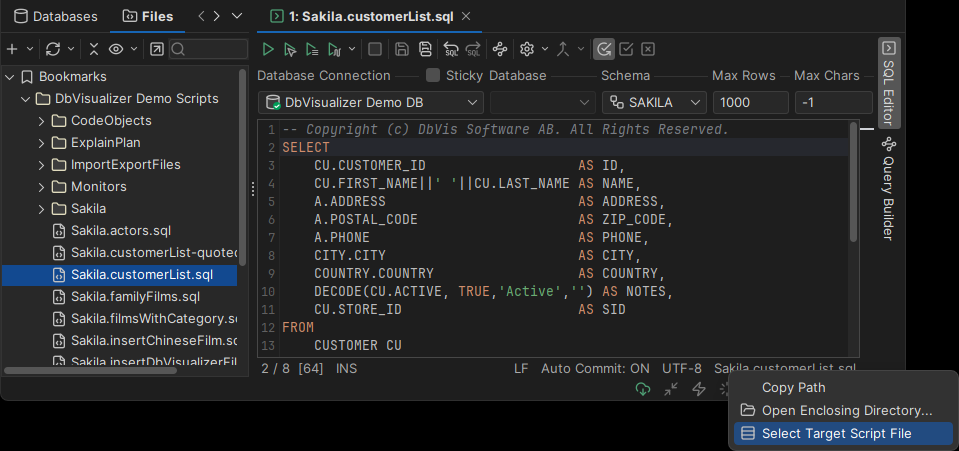The image size is (959, 451).
Task: Open the SAKILA schema dropdown
Action: pyautogui.click(x=654, y=103)
